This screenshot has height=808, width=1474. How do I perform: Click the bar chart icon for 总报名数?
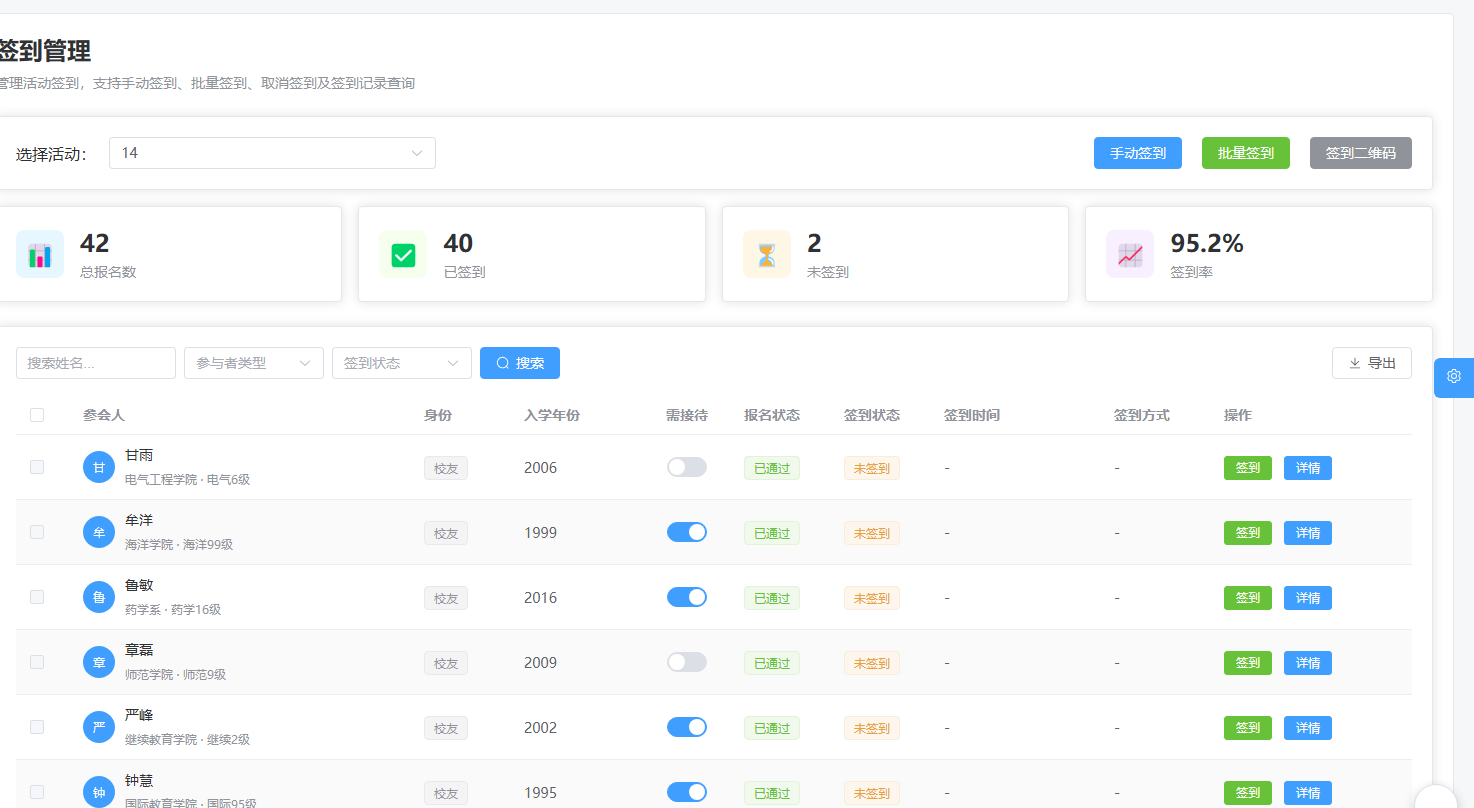tap(40, 254)
